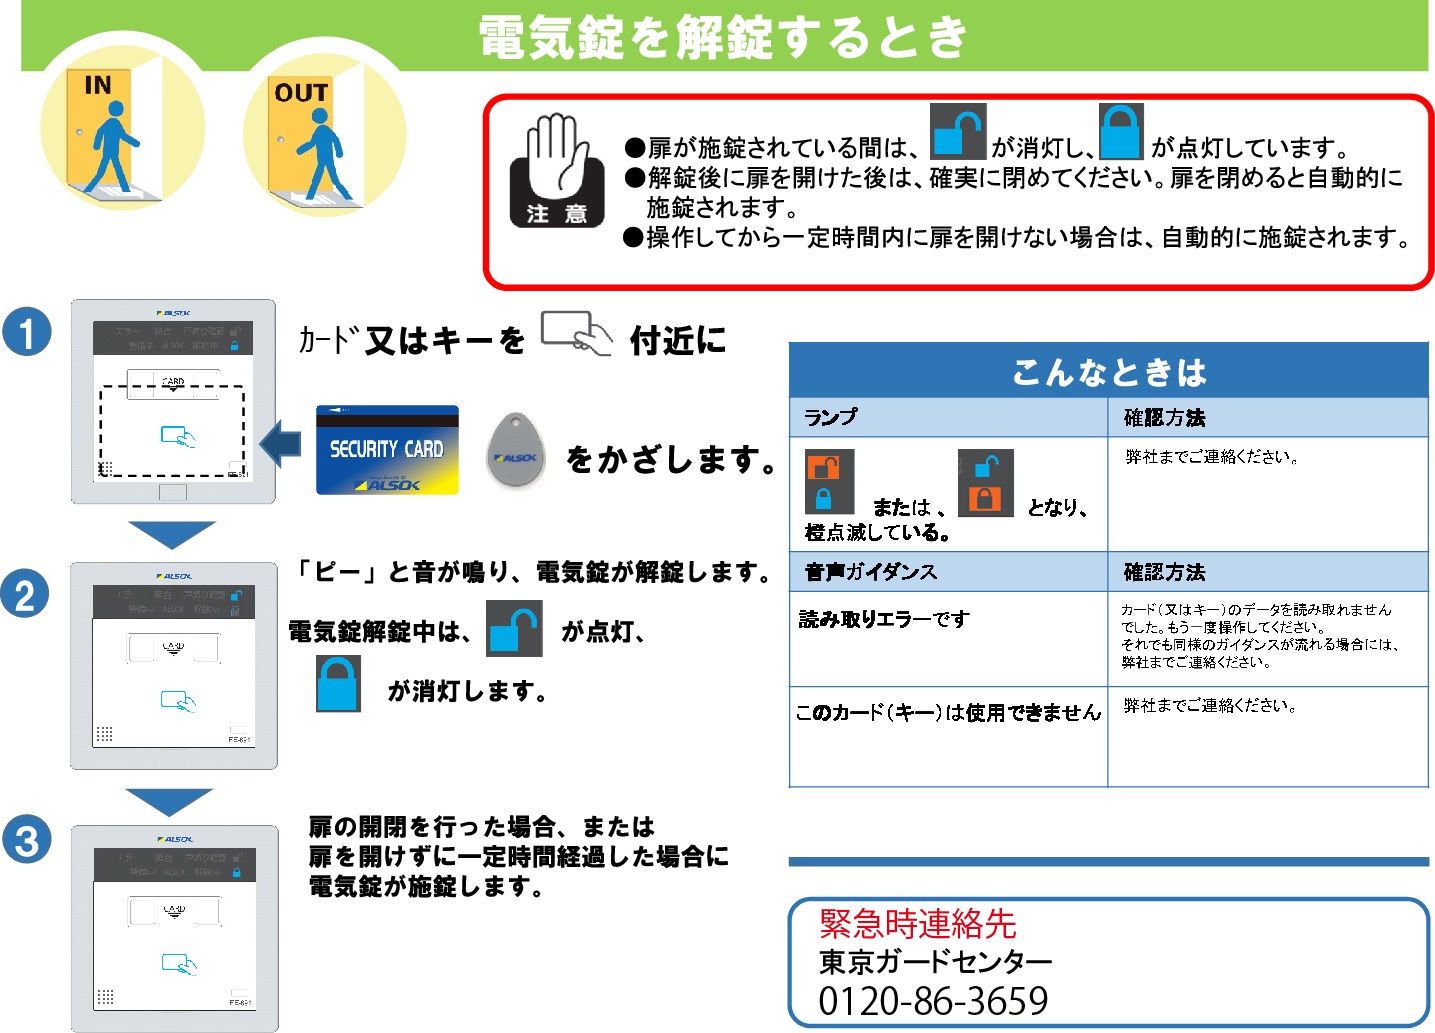Click the step 1 number circle
1435x1033 pixels.
click(27, 332)
